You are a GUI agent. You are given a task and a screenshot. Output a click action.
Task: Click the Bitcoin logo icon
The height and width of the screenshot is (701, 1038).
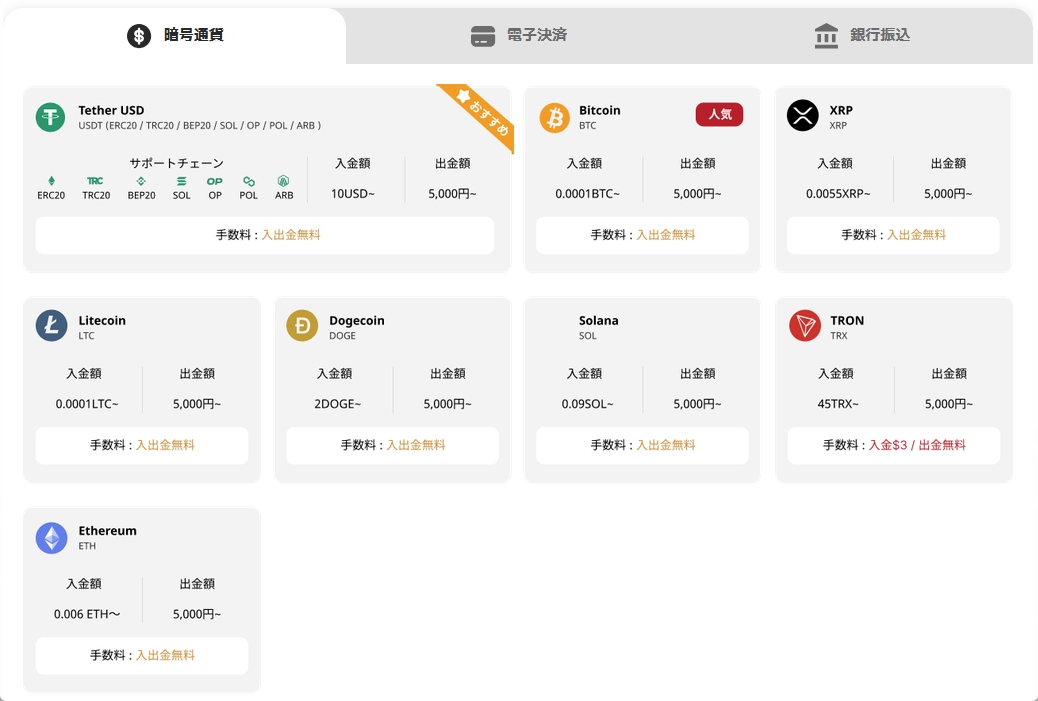click(x=555, y=117)
